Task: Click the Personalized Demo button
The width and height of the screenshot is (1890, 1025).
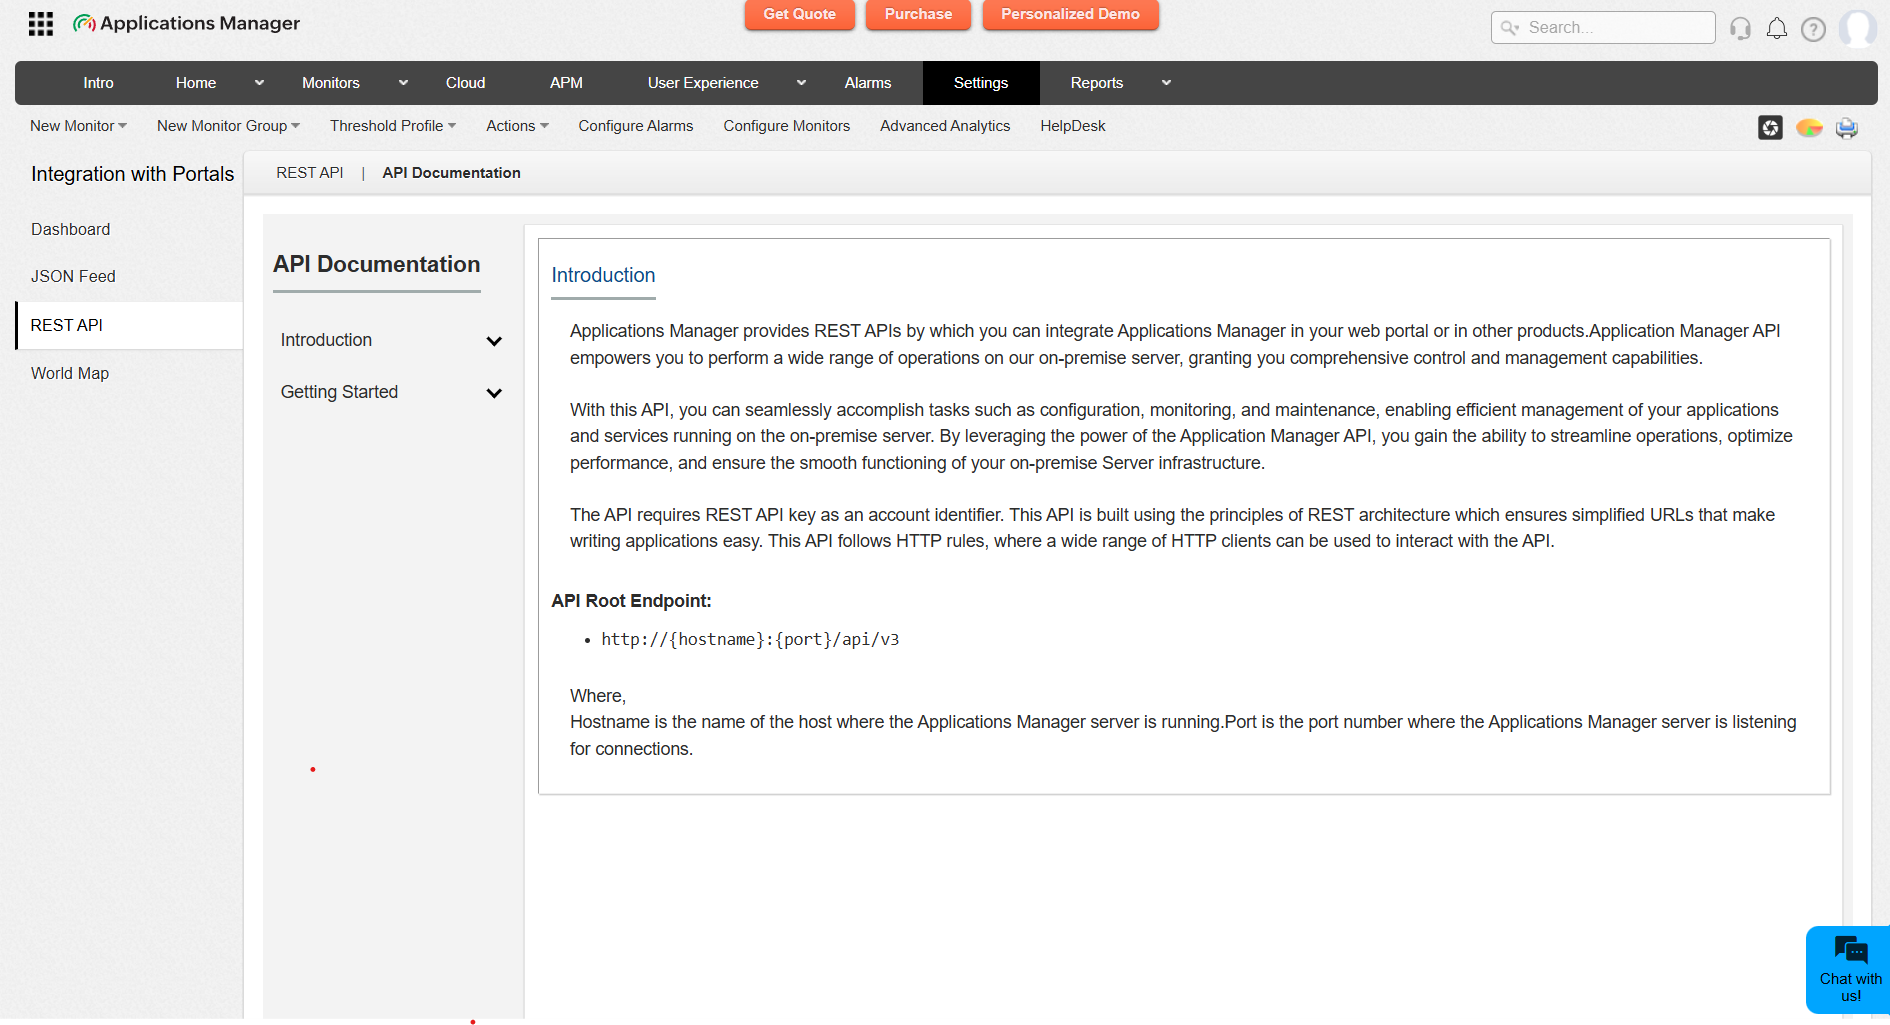Action: [1070, 15]
